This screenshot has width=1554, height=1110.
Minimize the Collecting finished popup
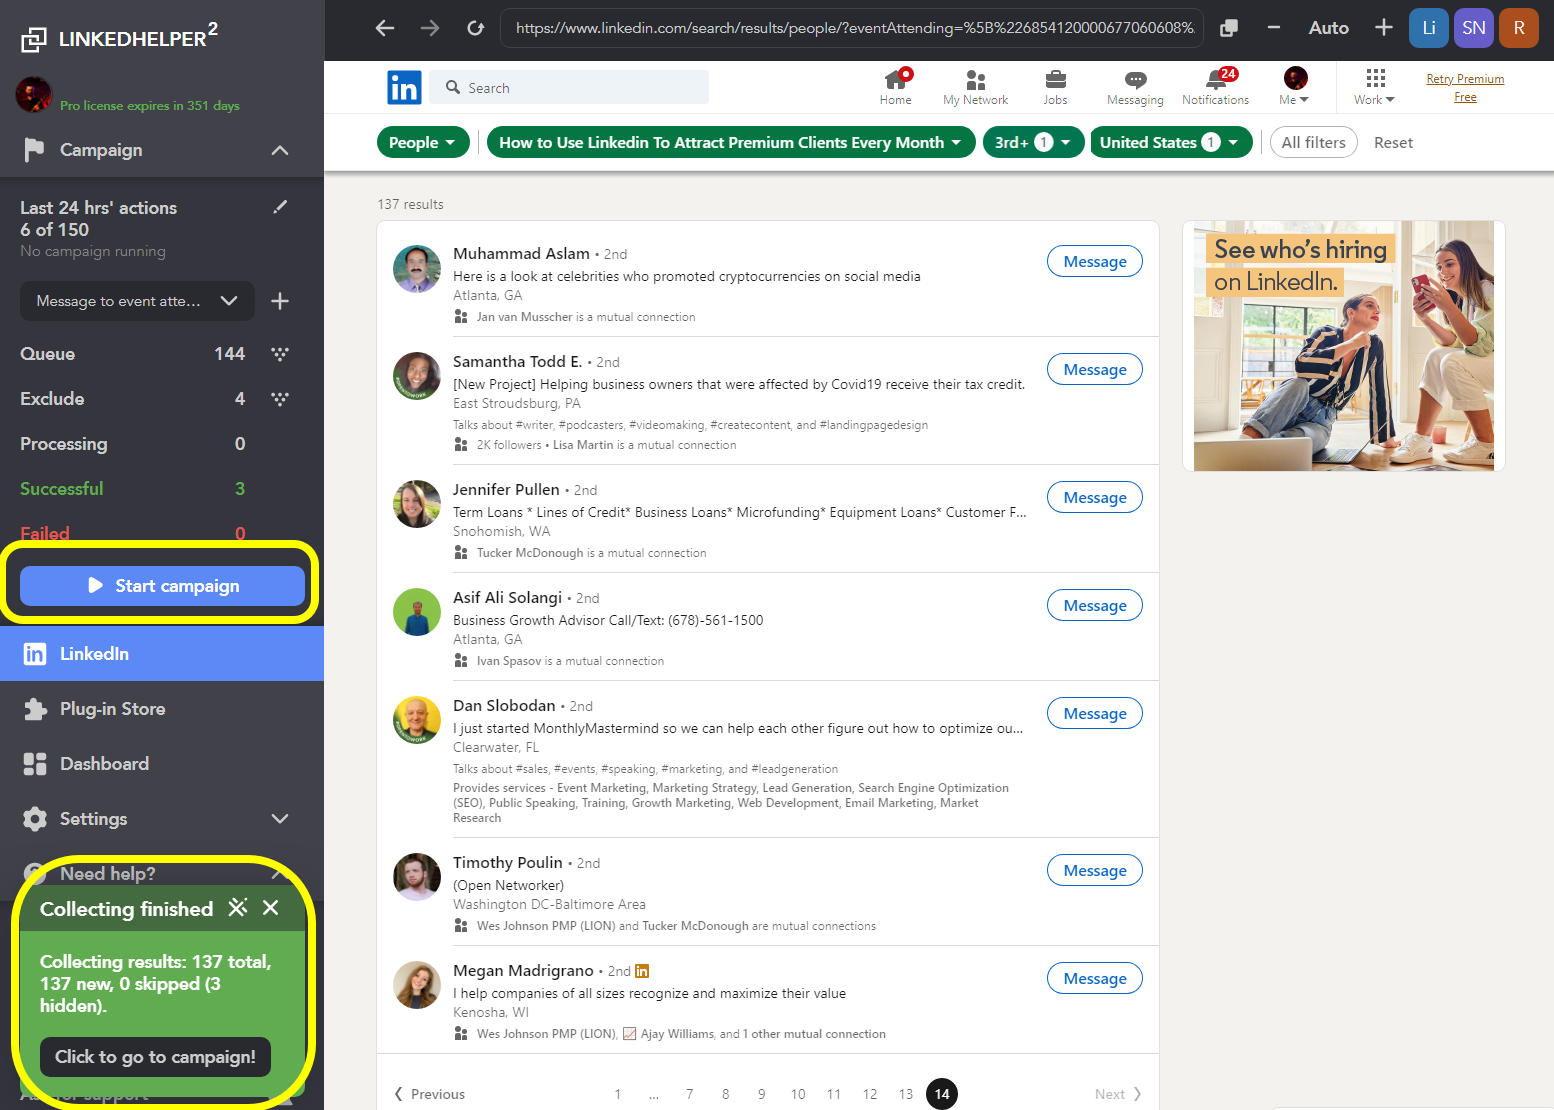tap(238, 907)
